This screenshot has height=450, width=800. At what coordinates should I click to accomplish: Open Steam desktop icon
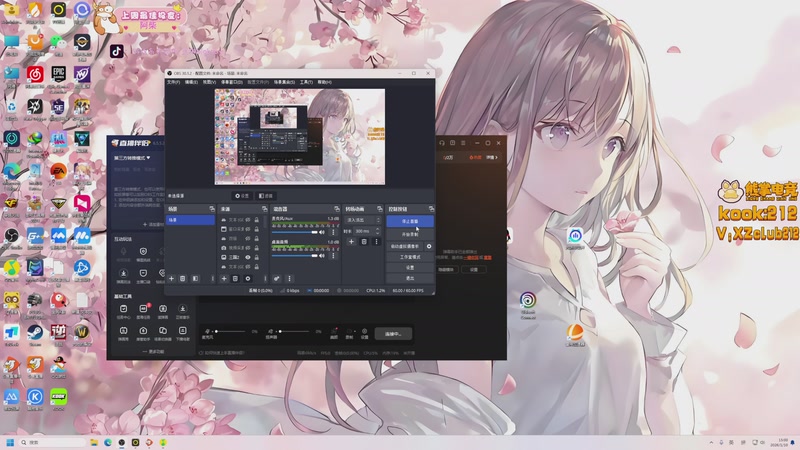pos(35,335)
